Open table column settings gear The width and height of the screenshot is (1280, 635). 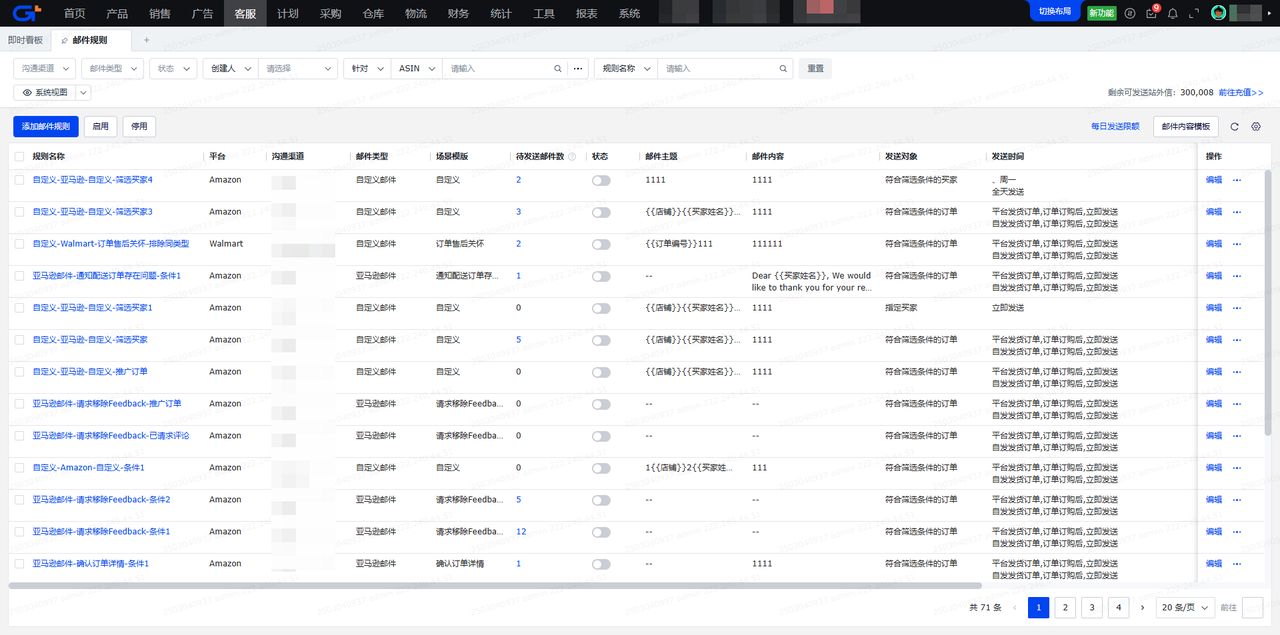pos(1256,127)
